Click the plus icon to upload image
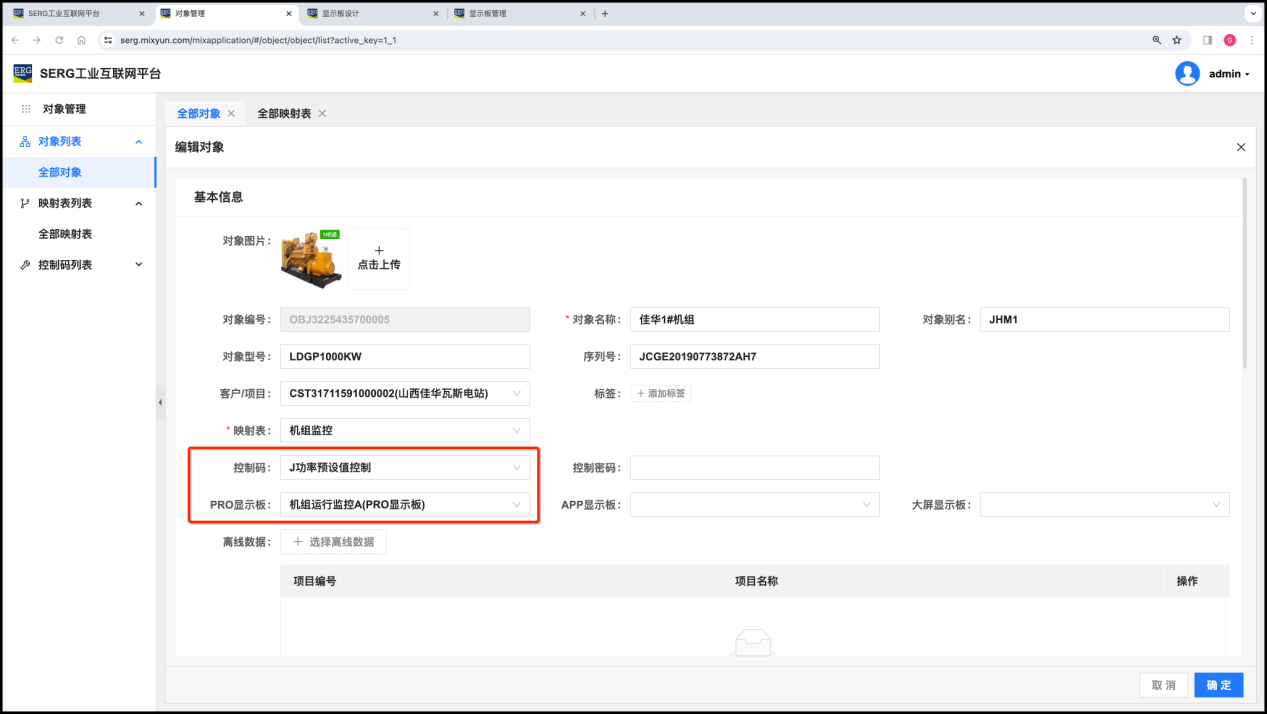 [x=379, y=251]
